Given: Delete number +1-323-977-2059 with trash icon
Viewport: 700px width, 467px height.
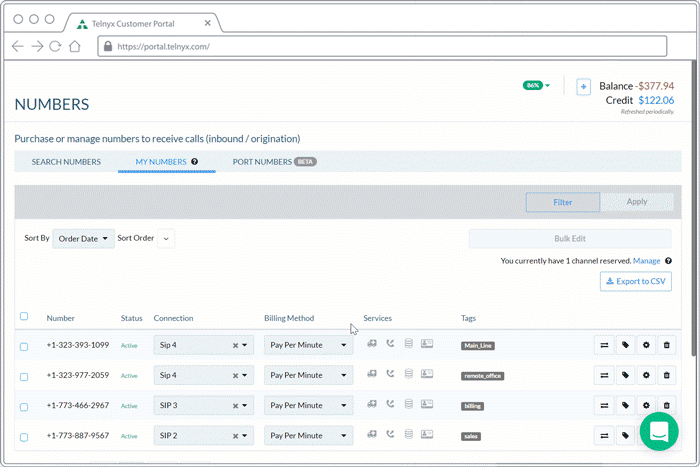Looking at the screenshot, I should click(x=667, y=375).
